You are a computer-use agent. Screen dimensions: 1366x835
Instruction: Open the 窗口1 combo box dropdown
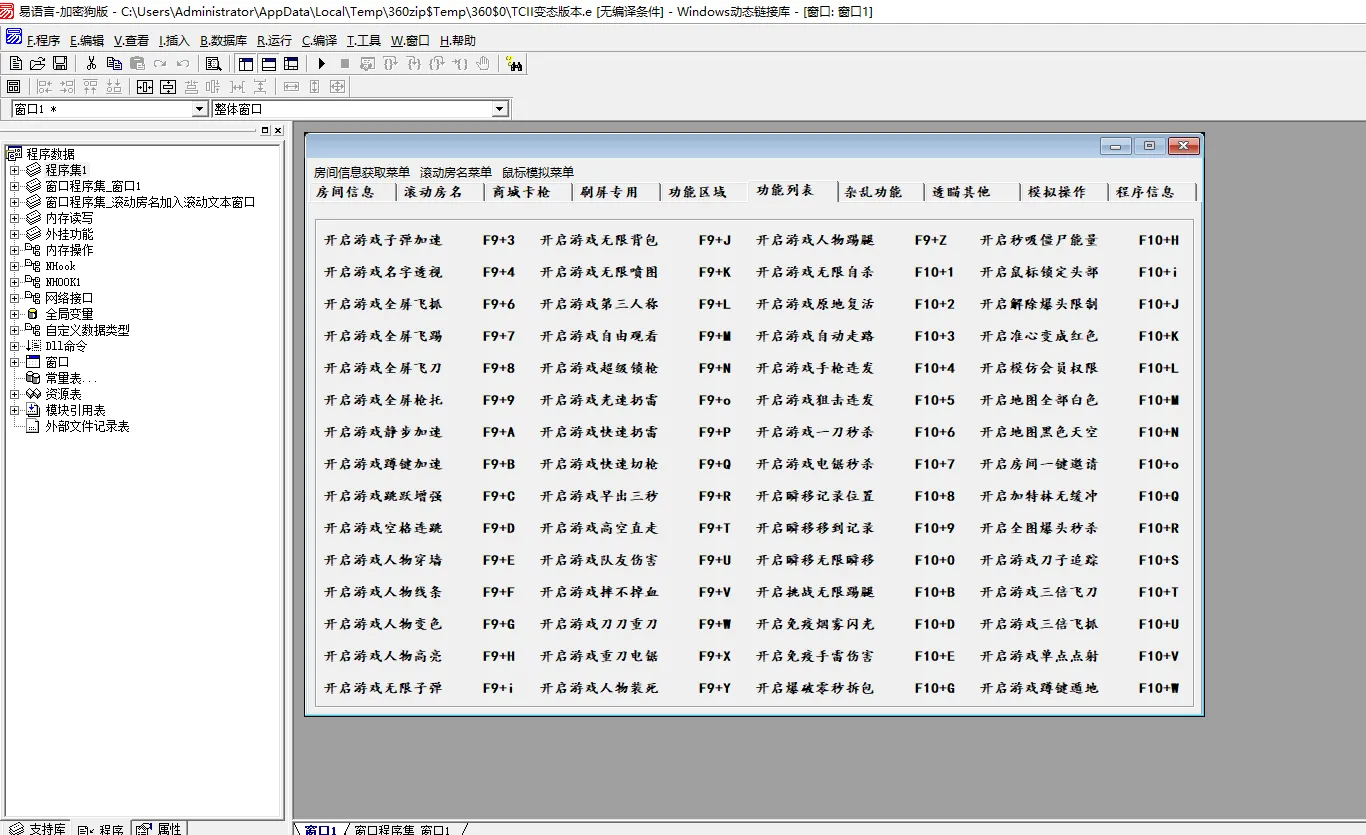pyautogui.click(x=199, y=109)
